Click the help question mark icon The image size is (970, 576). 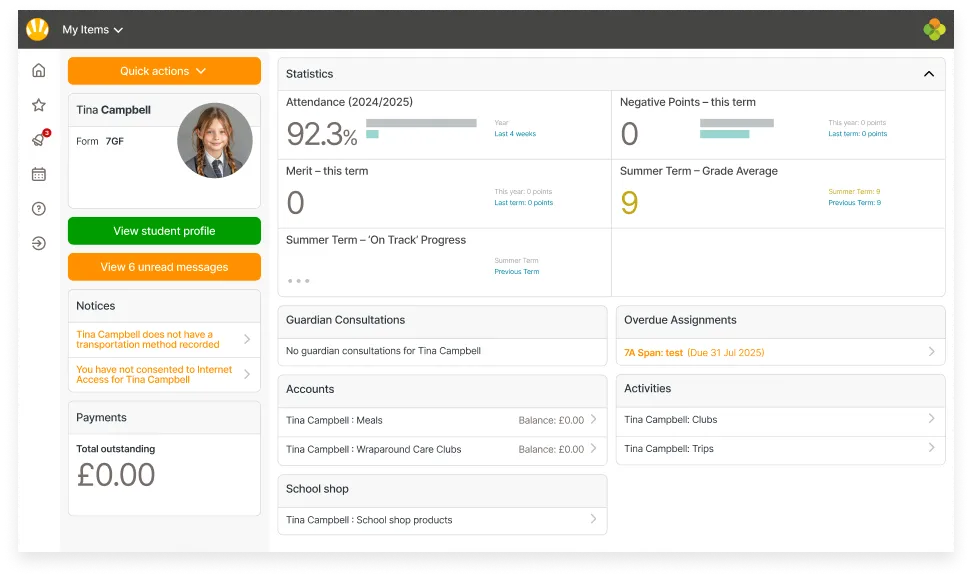(39, 209)
